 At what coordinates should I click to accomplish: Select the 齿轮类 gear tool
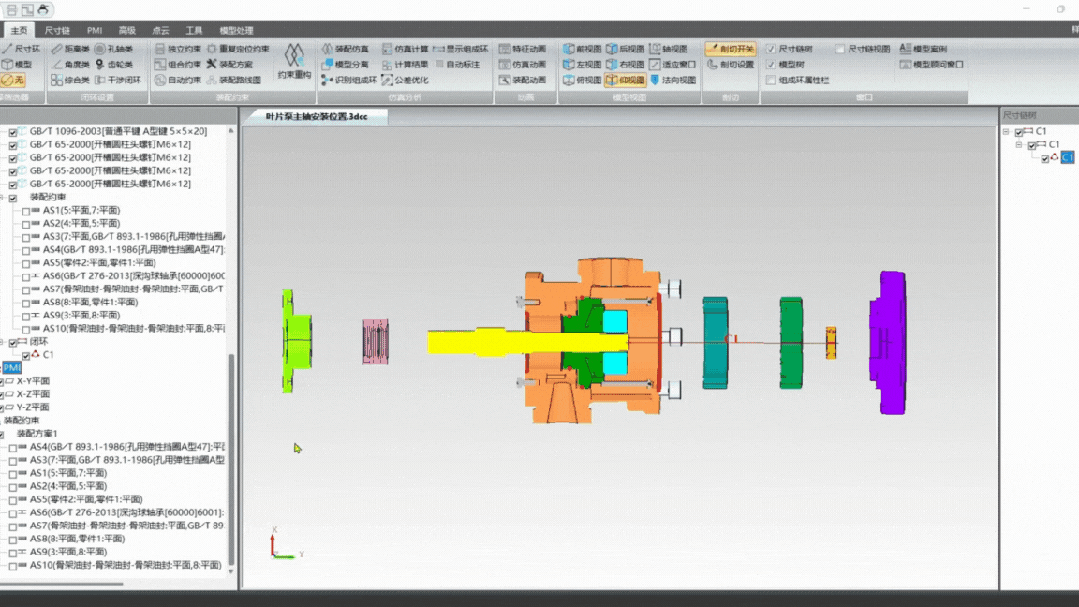(x=114, y=64)
